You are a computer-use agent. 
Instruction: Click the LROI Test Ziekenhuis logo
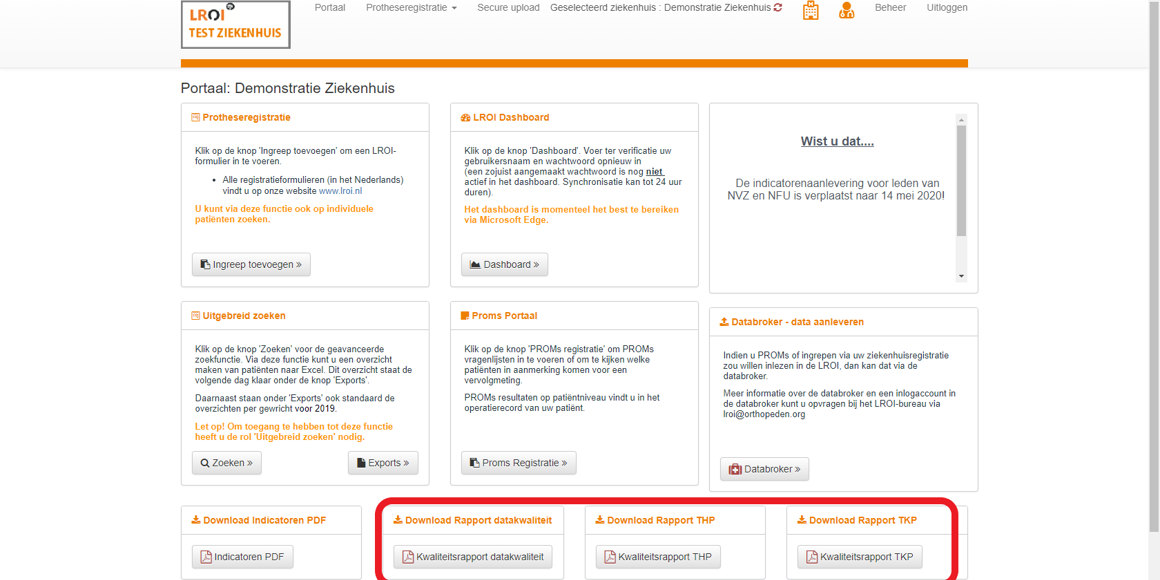[x=235, y=25]
